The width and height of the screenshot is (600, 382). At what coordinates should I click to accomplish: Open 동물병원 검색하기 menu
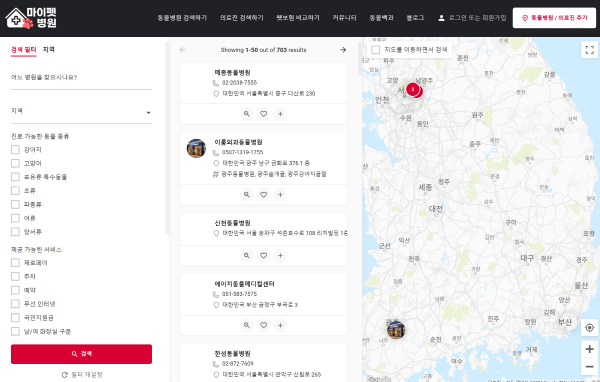click(x=182, y=18)
